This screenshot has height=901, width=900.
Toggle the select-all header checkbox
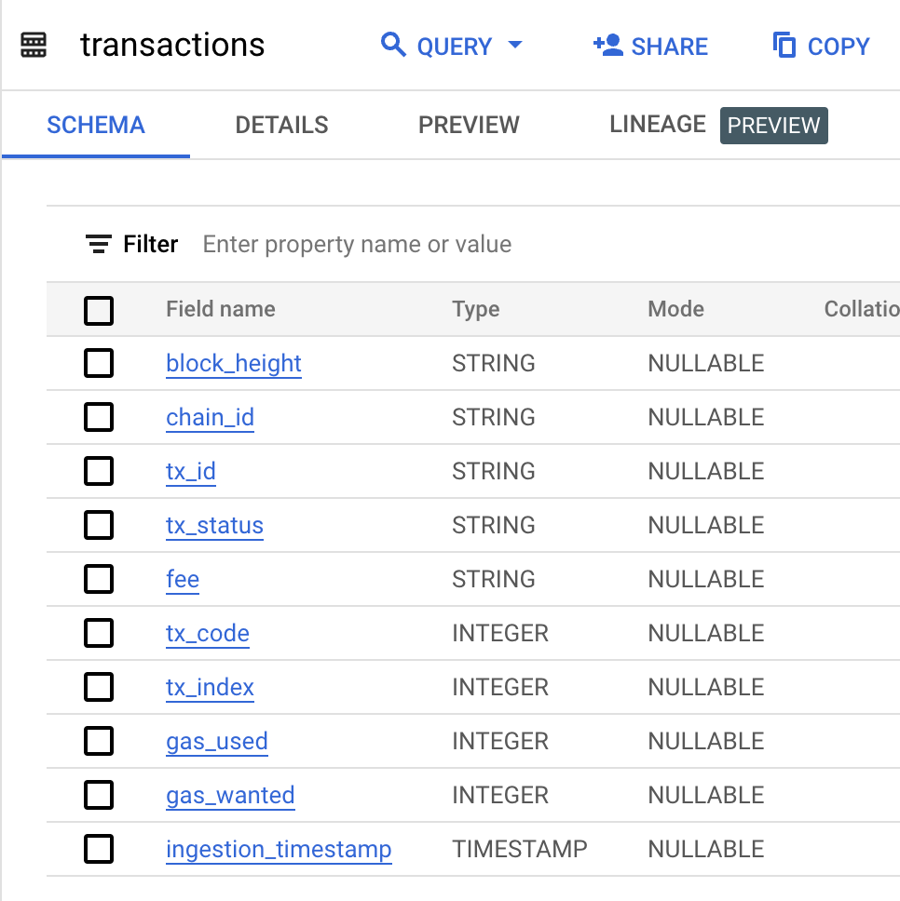point(99,310)
